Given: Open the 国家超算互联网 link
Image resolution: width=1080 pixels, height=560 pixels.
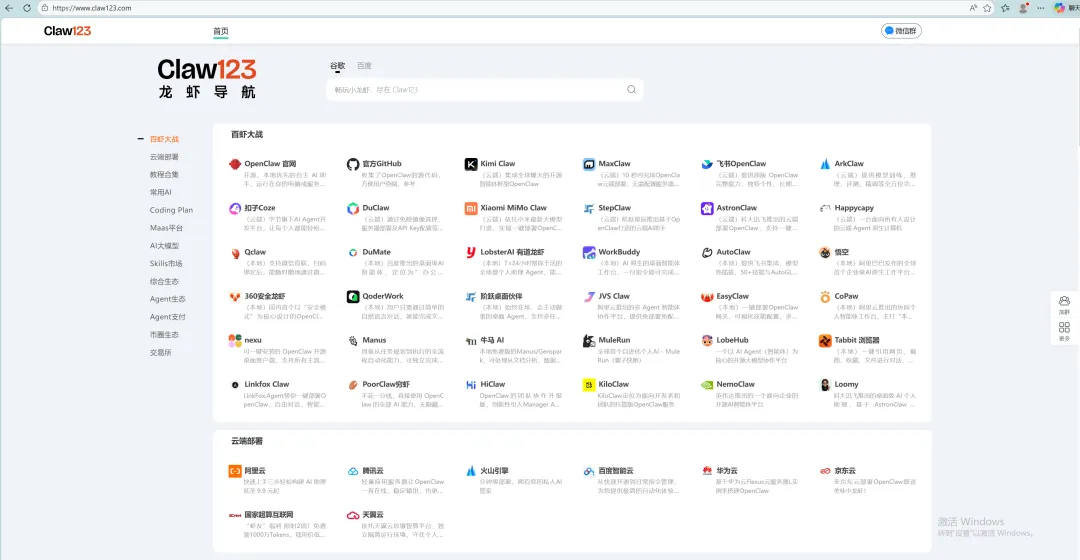Looking at the screenshot, I should pos(269,515).
